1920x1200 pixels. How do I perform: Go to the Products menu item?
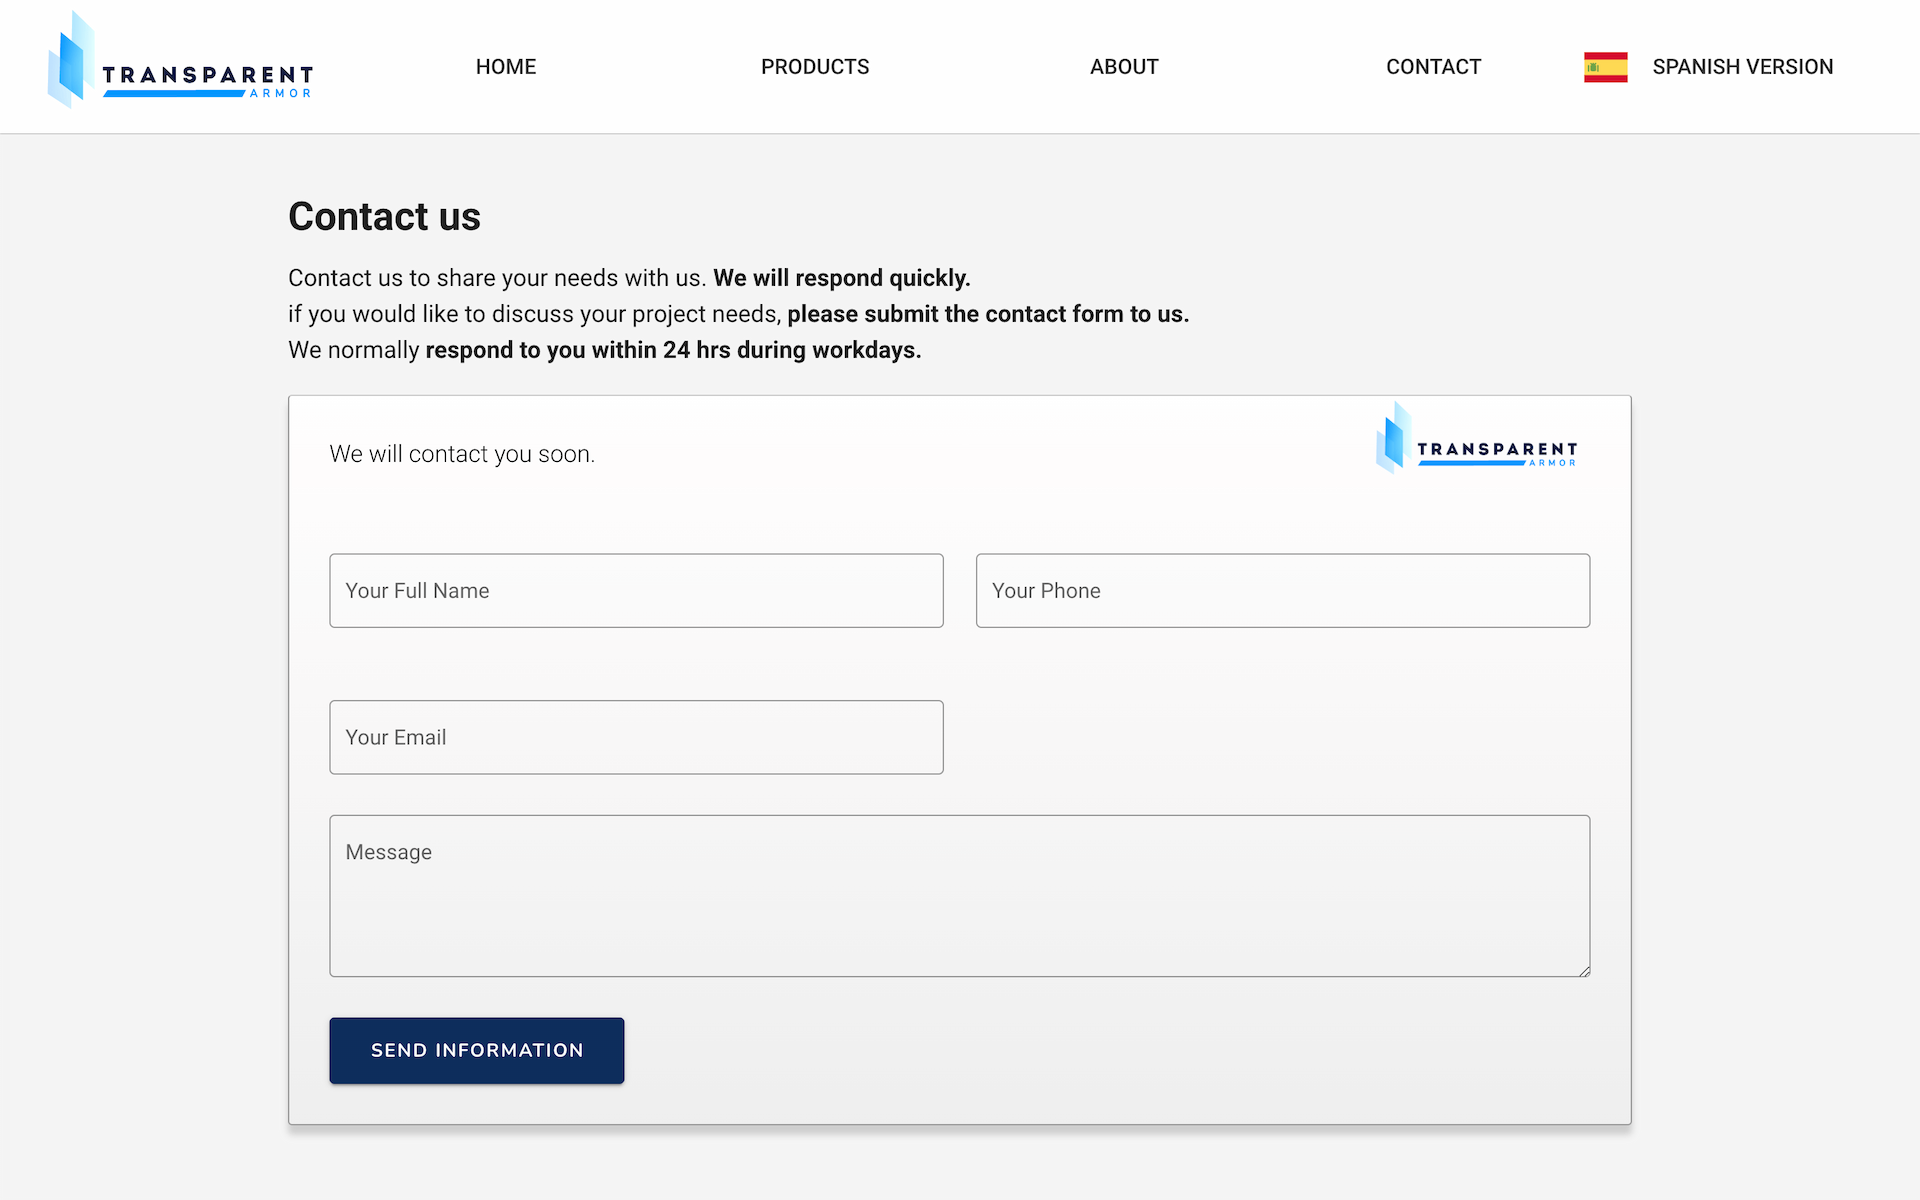point(815,67)
